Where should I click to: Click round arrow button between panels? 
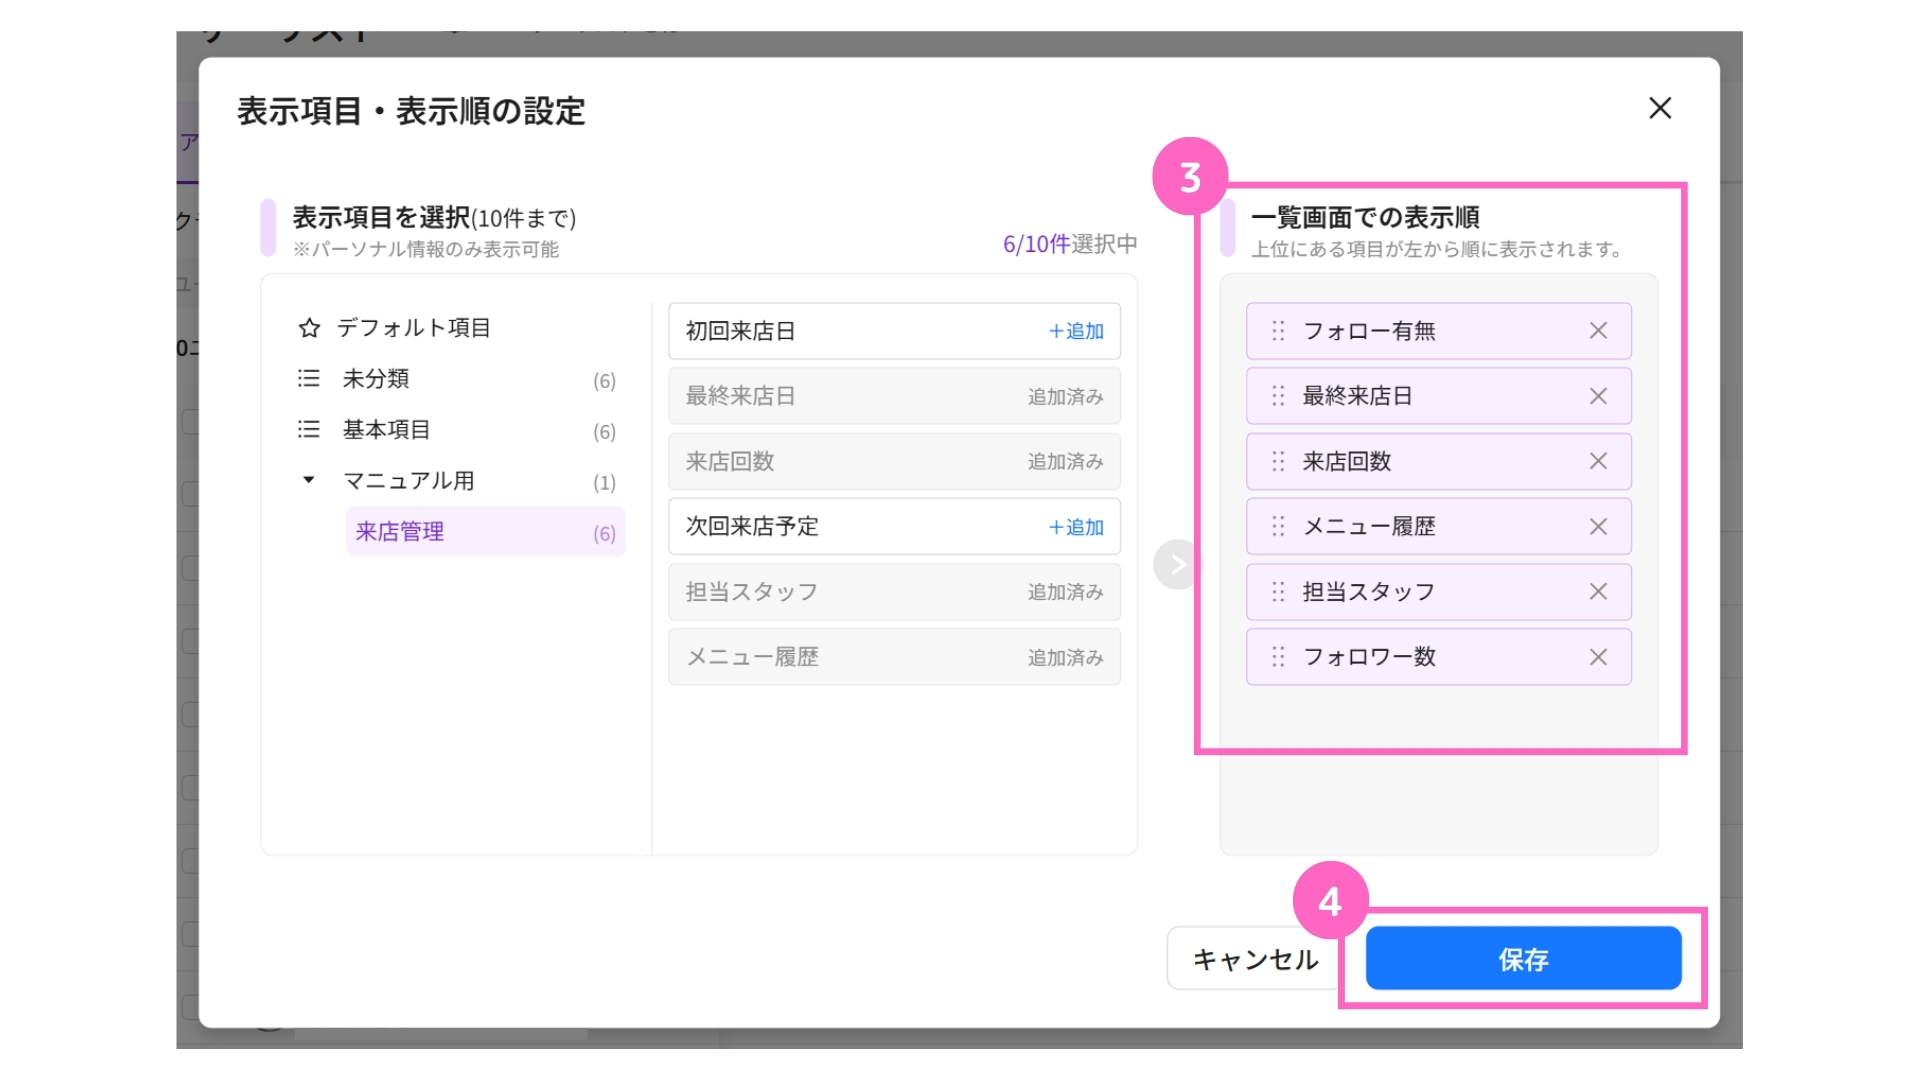click(x=1177, y=565)
